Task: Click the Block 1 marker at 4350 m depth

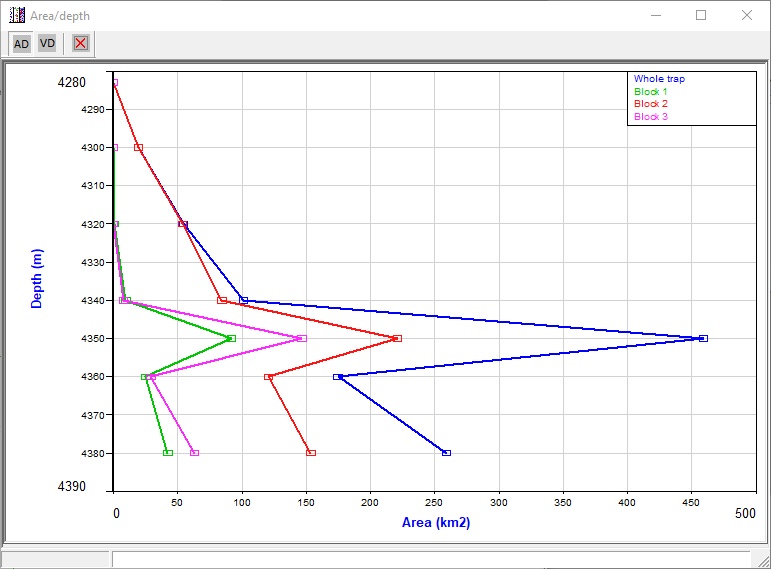Action: 231,338
